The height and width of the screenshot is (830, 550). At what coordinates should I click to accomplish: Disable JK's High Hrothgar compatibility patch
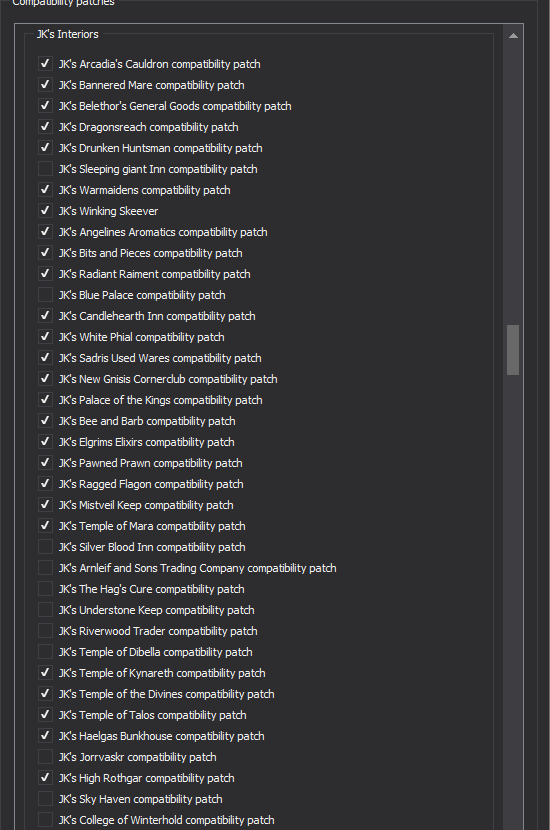(x=46, y=778)
